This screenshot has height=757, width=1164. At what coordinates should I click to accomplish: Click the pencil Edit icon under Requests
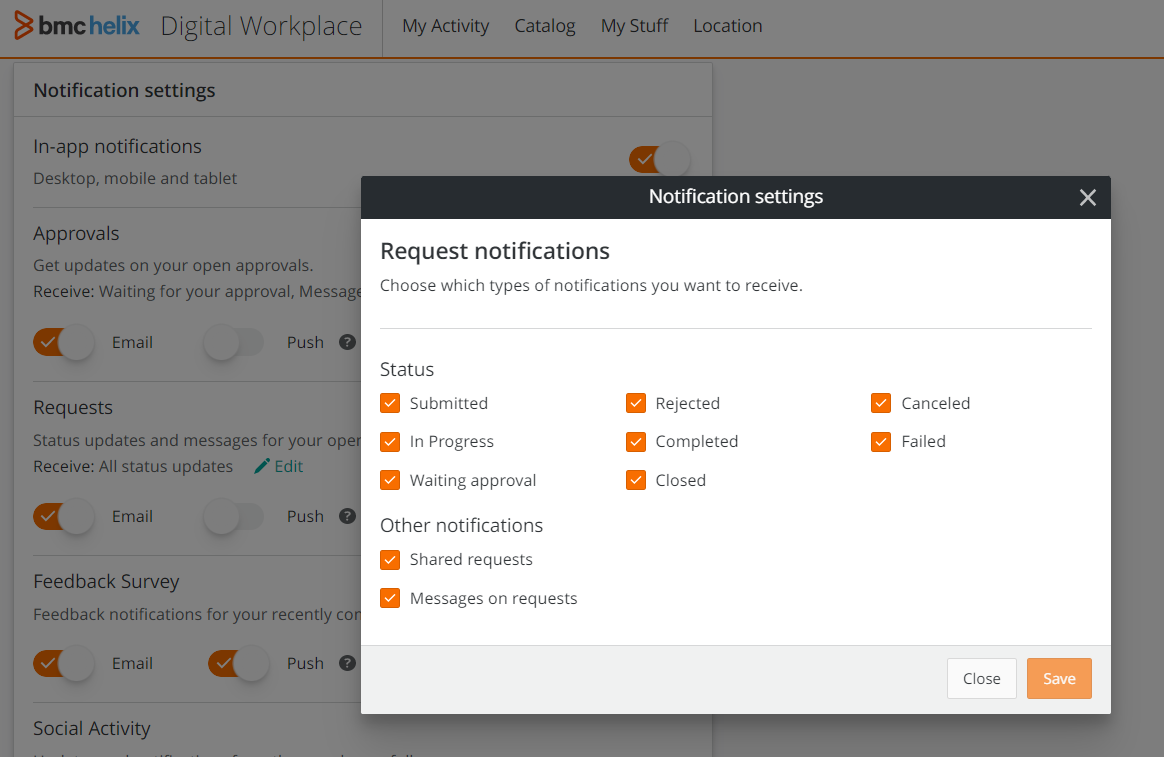pos(262,466)
